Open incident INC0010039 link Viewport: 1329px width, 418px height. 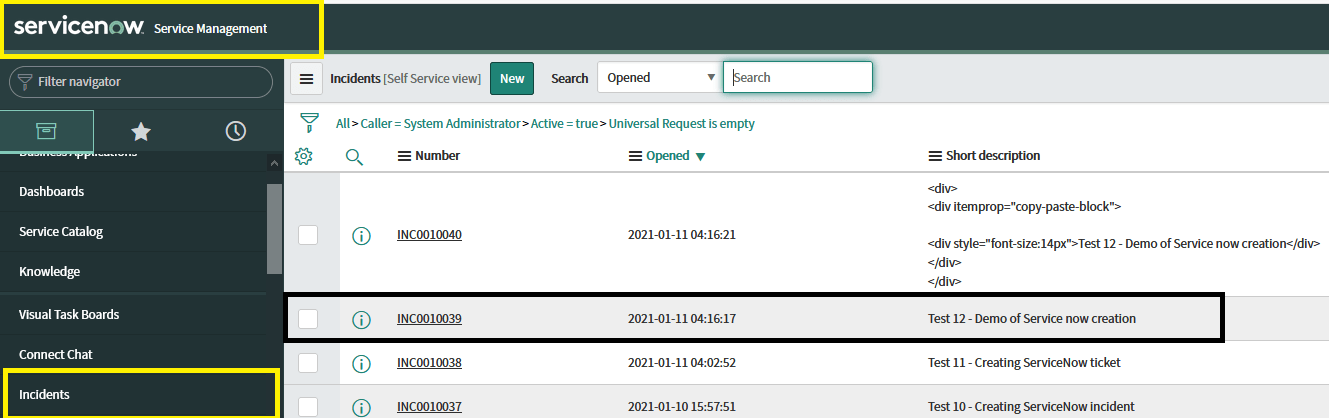click(429, 319)
